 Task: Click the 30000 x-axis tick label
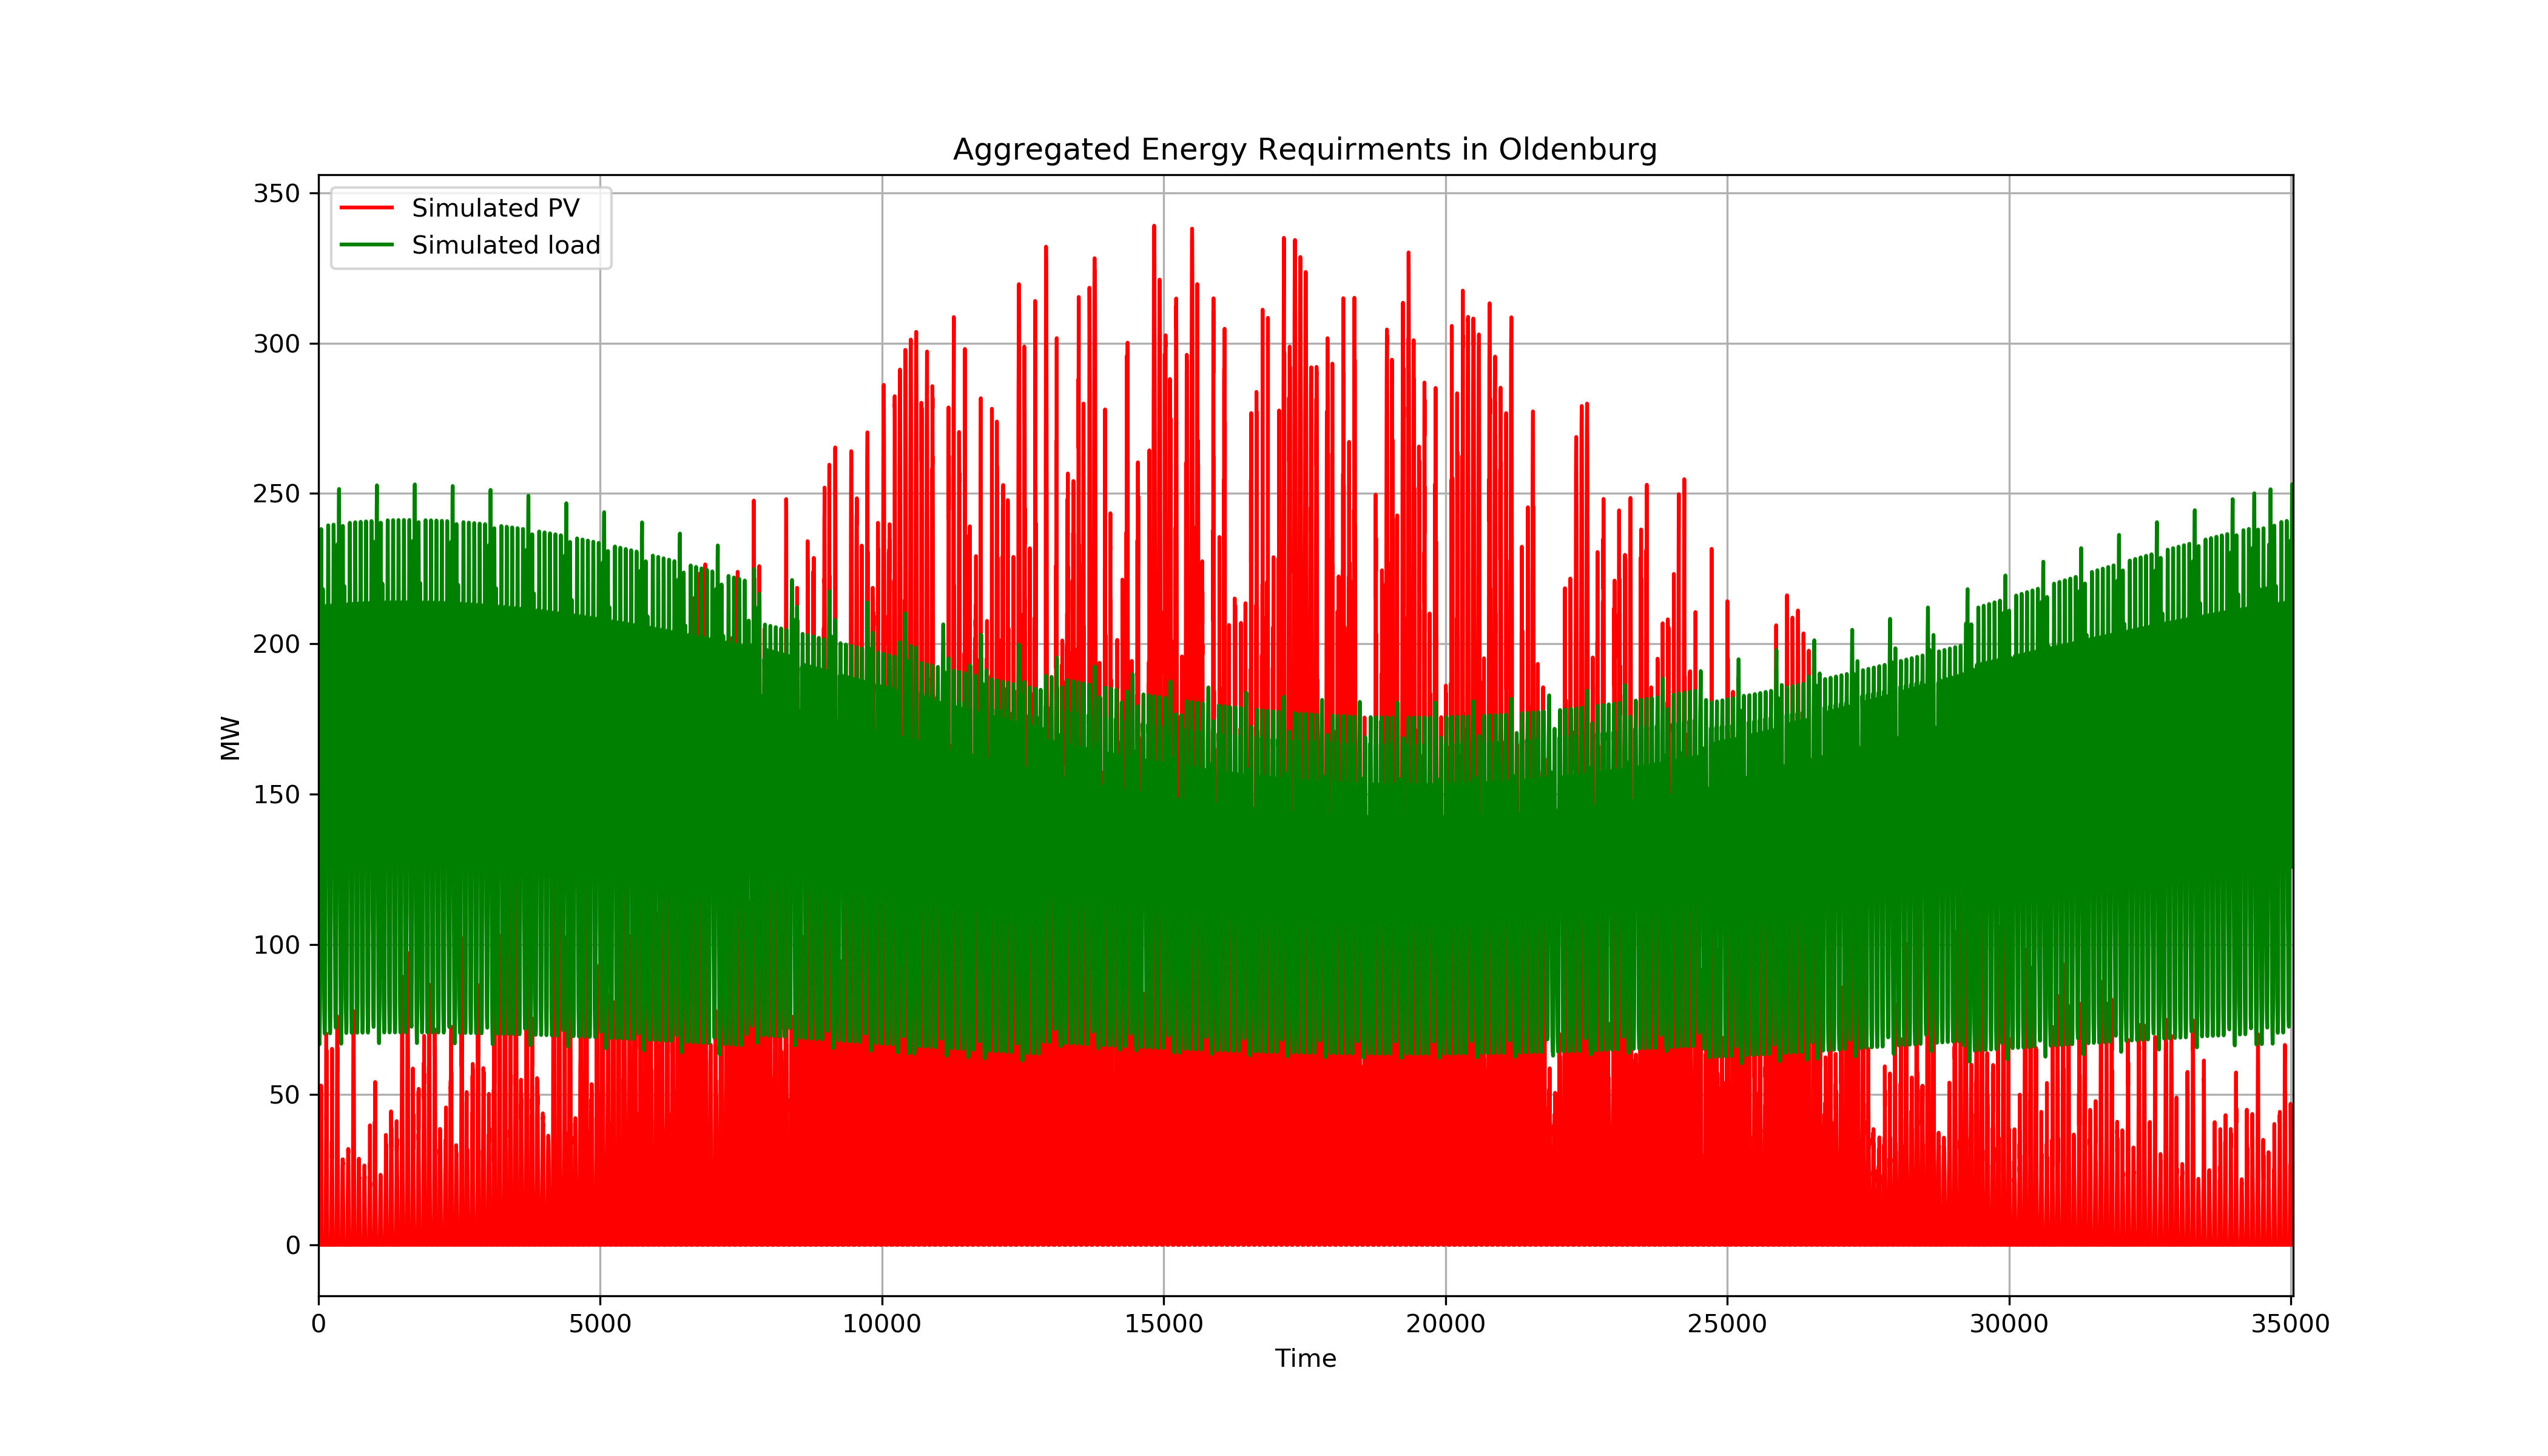2009,1324
